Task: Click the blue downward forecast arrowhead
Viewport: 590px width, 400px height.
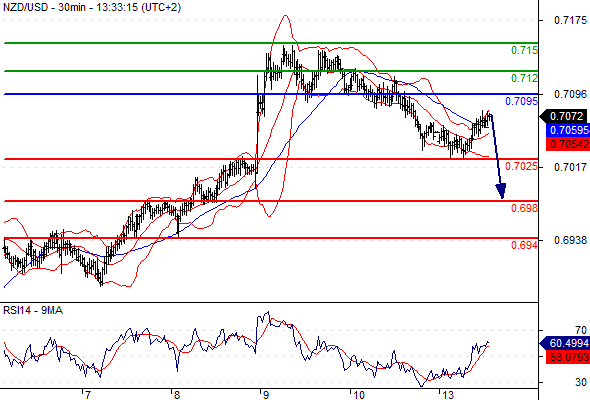Action: (x=501, y=191)
